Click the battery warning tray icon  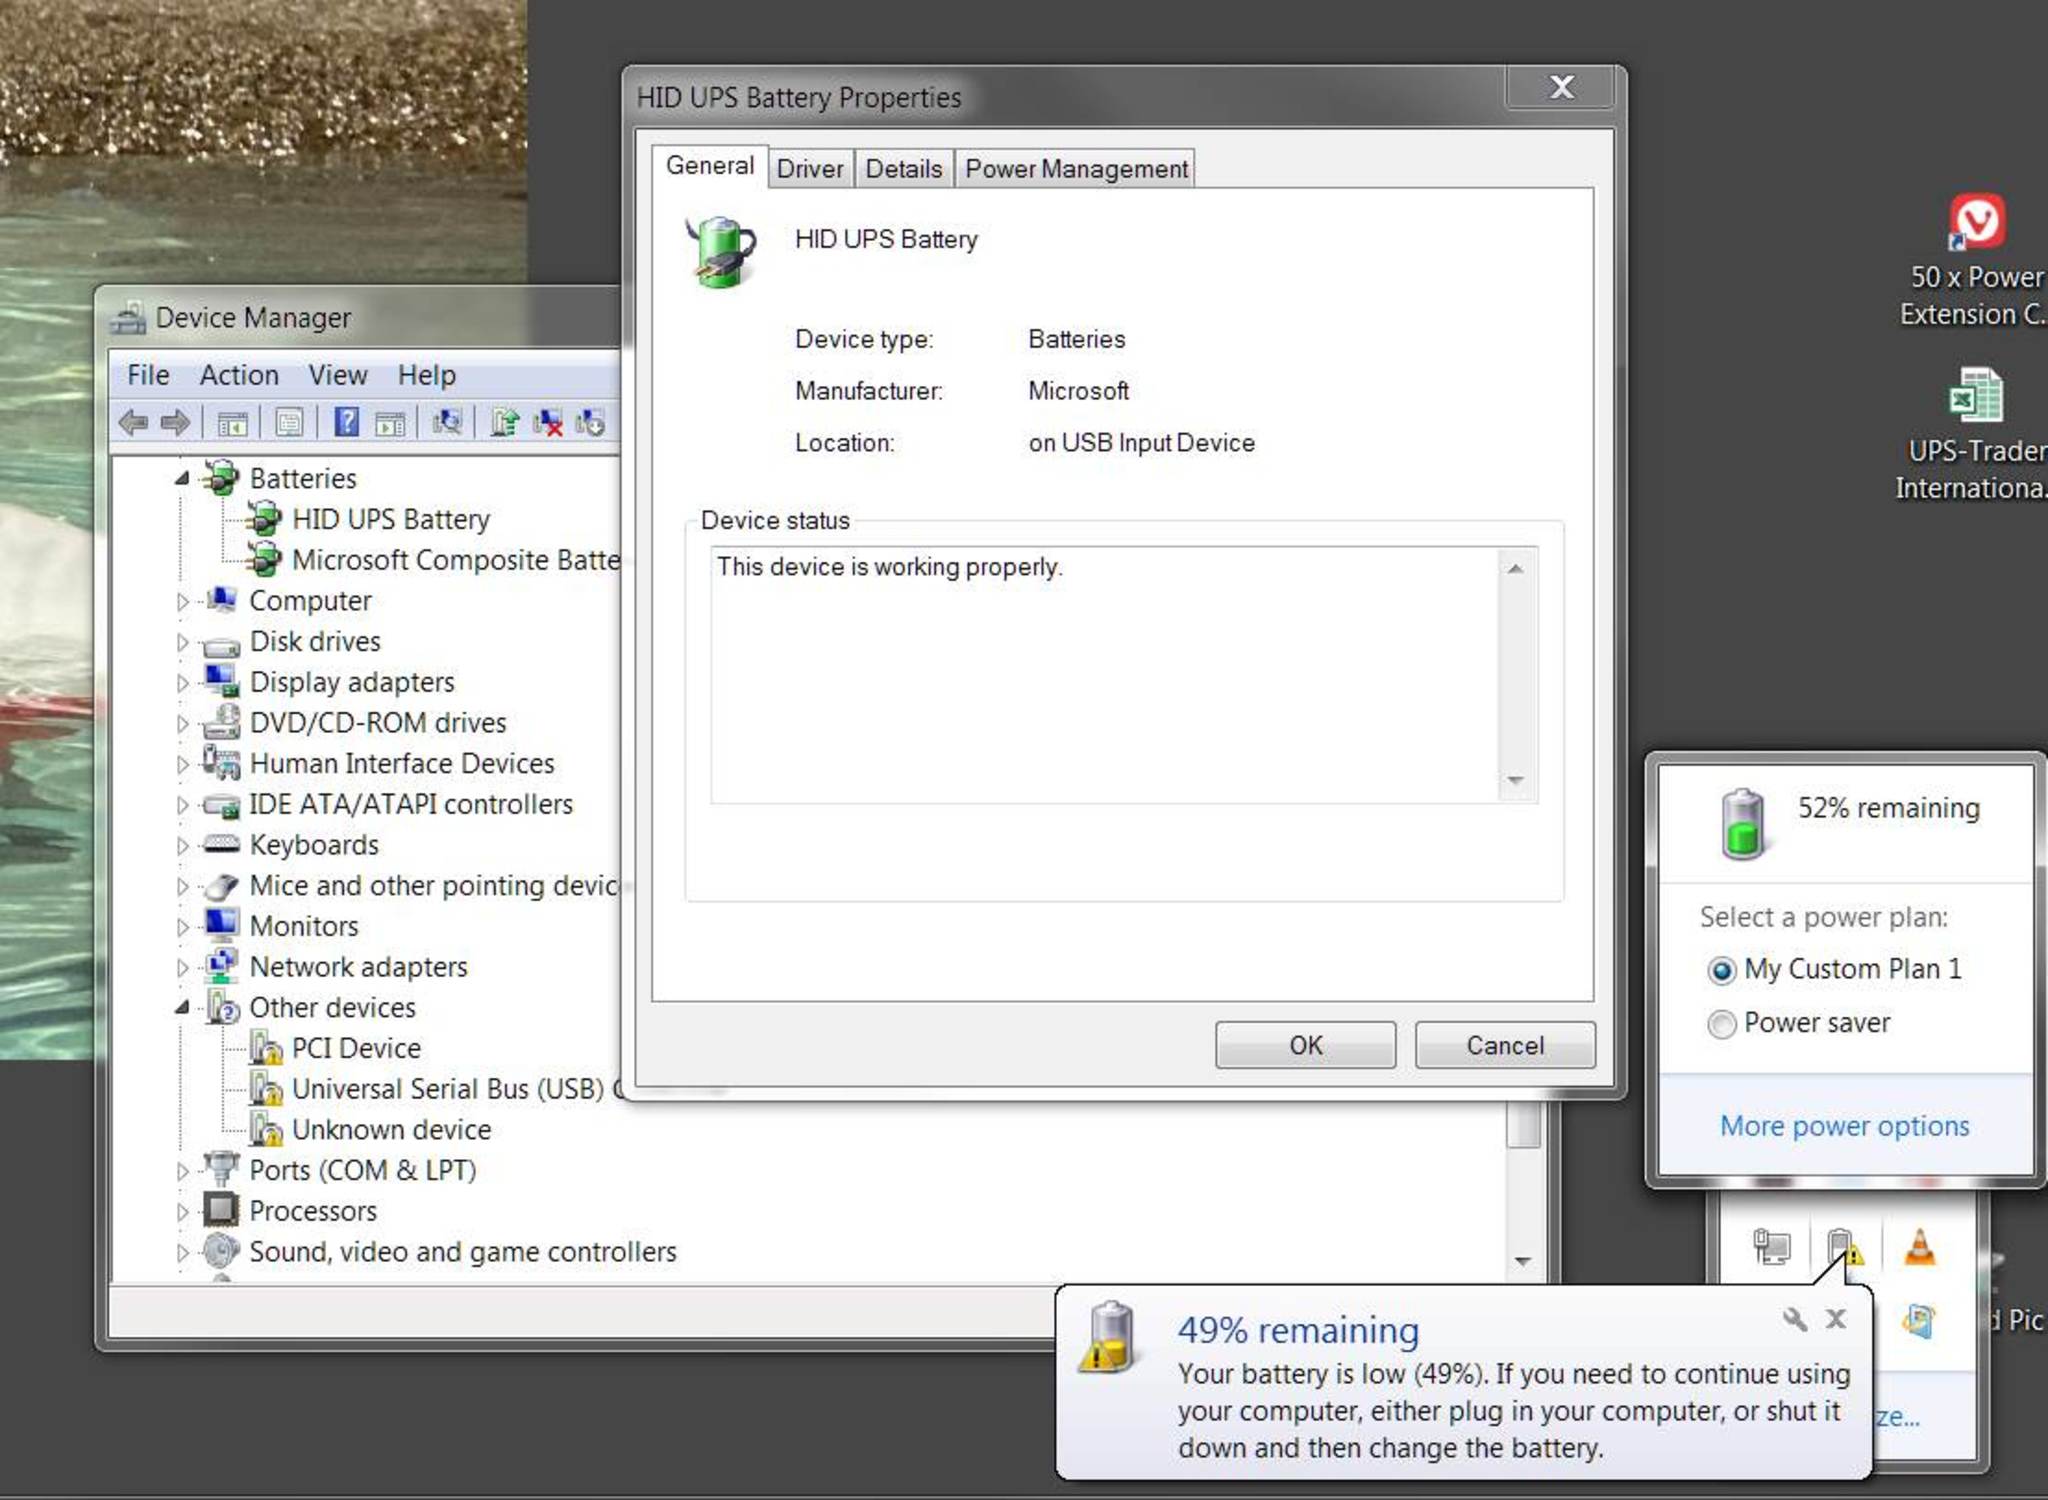click(1844, 1247)
